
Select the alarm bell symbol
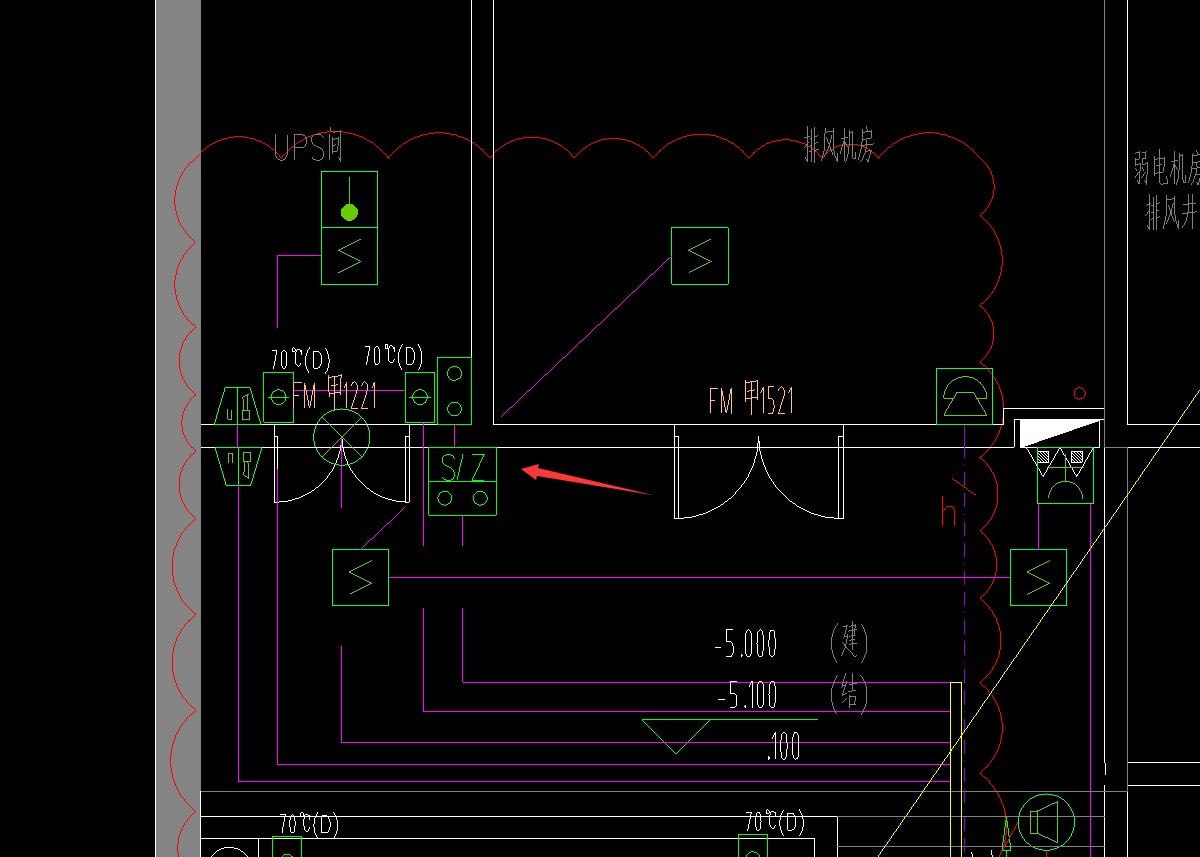point(1065,475)
